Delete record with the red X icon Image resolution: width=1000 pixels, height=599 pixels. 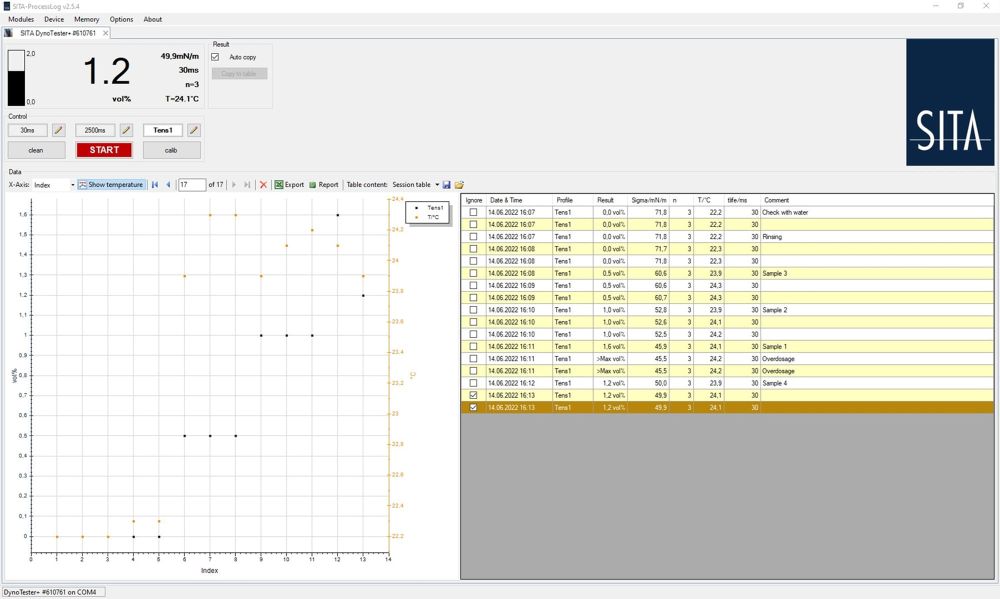(263, 185)
